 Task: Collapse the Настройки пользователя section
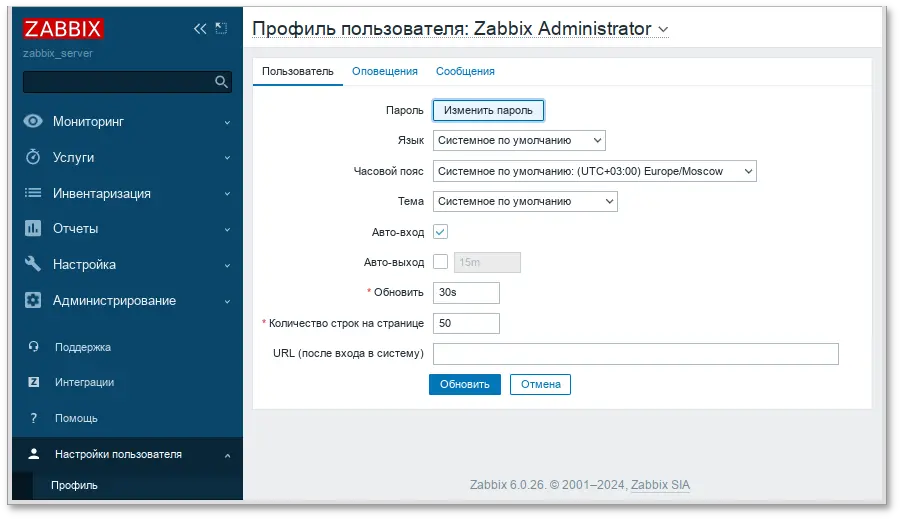pyautogui.click(x=227, y=455)
